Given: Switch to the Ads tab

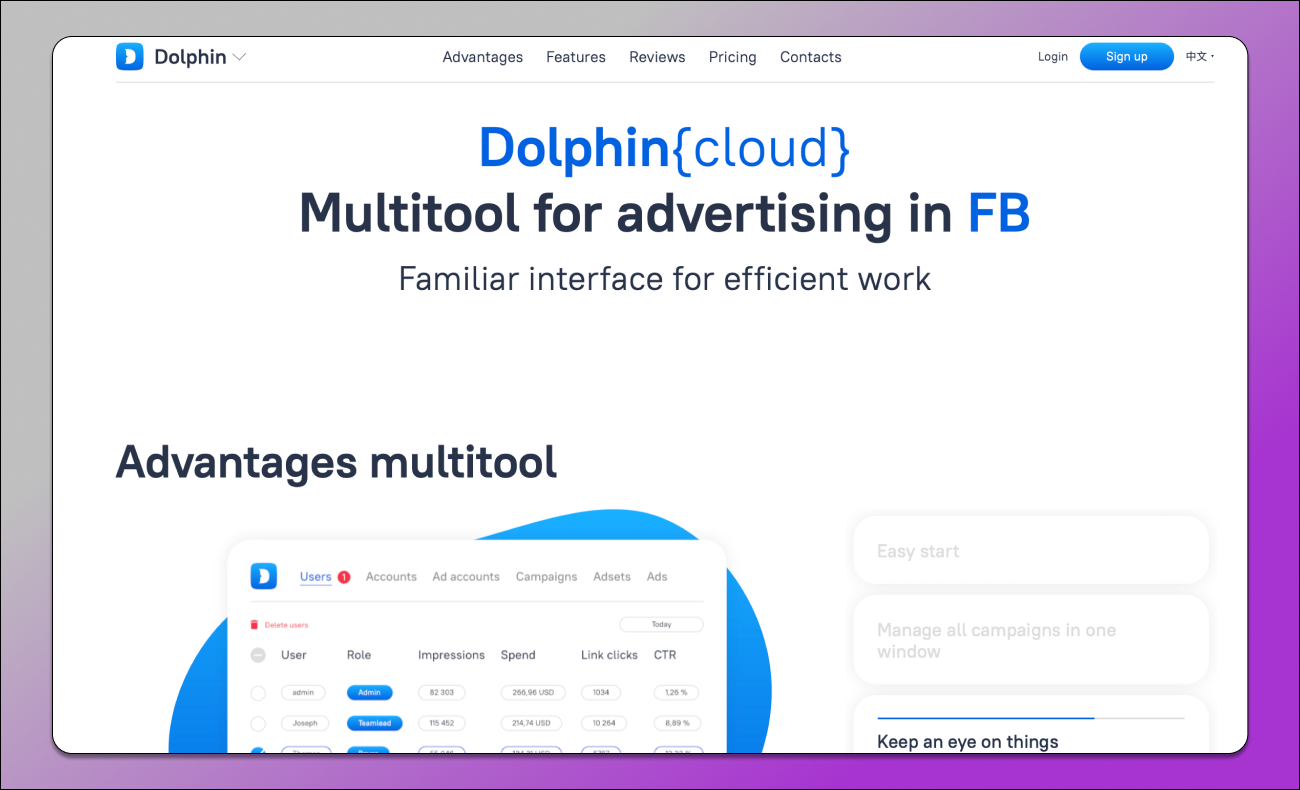Looking at the screenshot, I should click(x=657, y=577).
